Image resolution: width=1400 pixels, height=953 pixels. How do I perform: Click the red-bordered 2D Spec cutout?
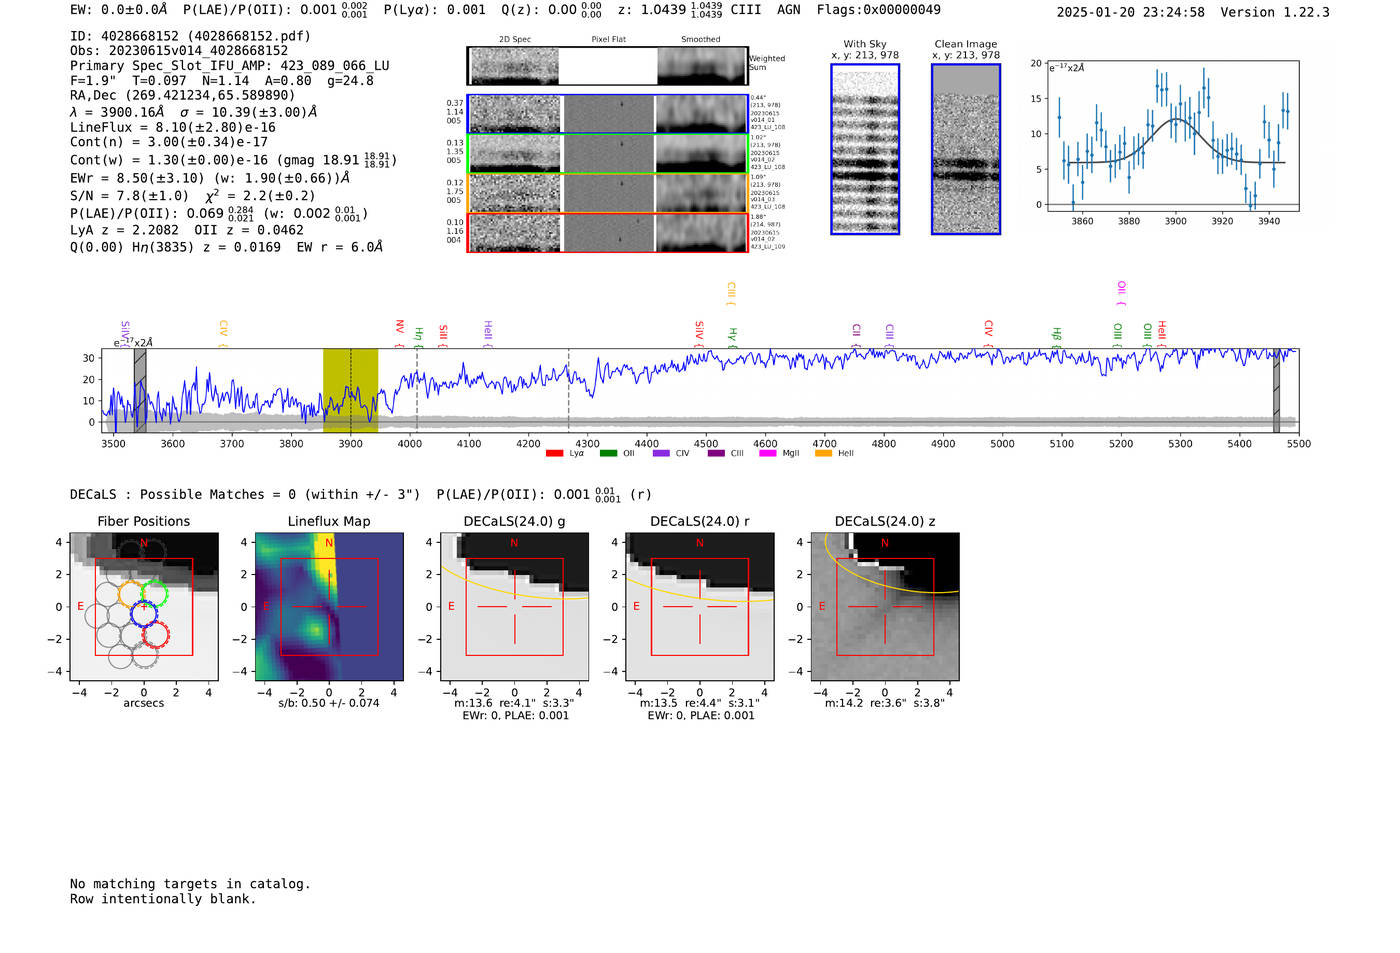515,233
